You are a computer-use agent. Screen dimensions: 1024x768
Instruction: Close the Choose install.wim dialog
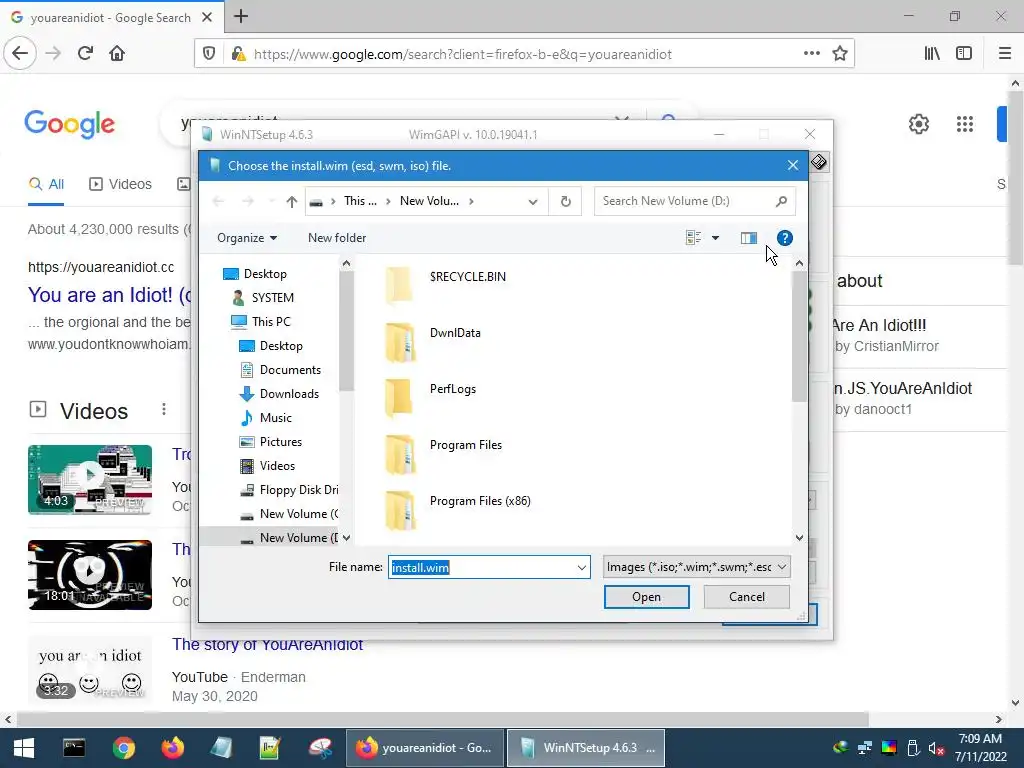click(793, 166)
